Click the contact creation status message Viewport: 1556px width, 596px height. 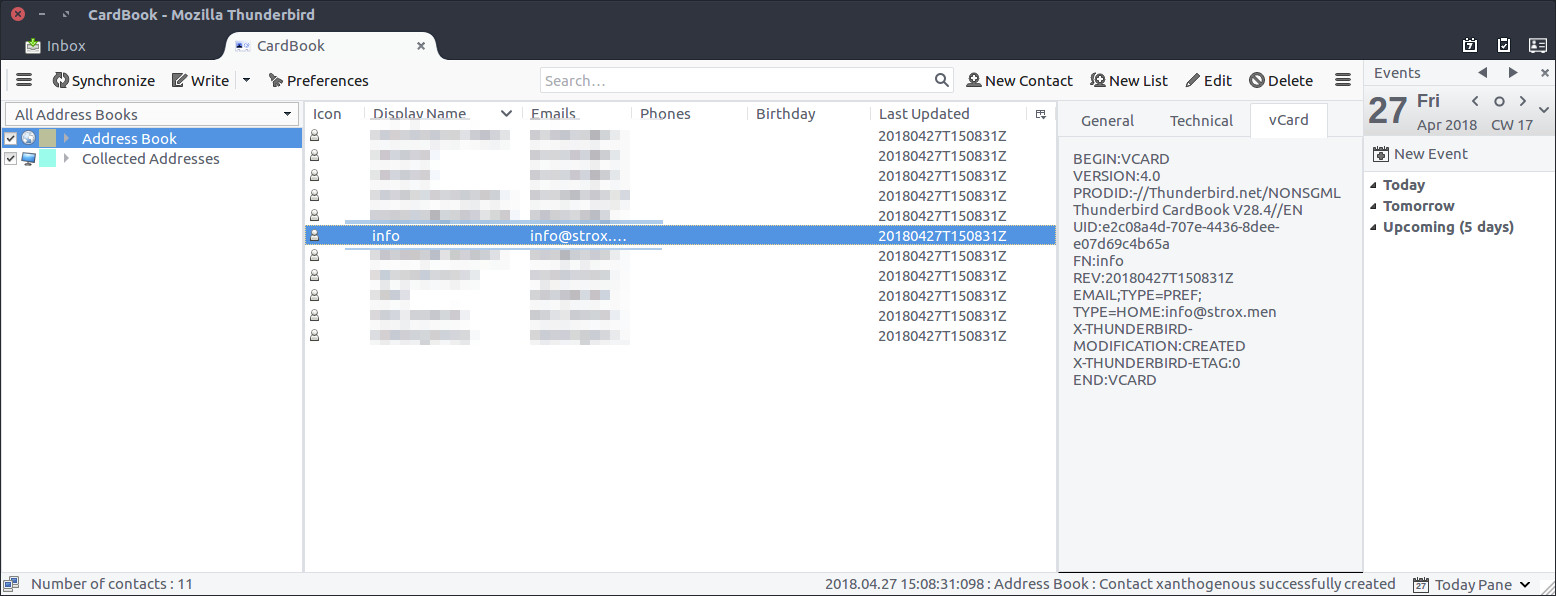1110,584
